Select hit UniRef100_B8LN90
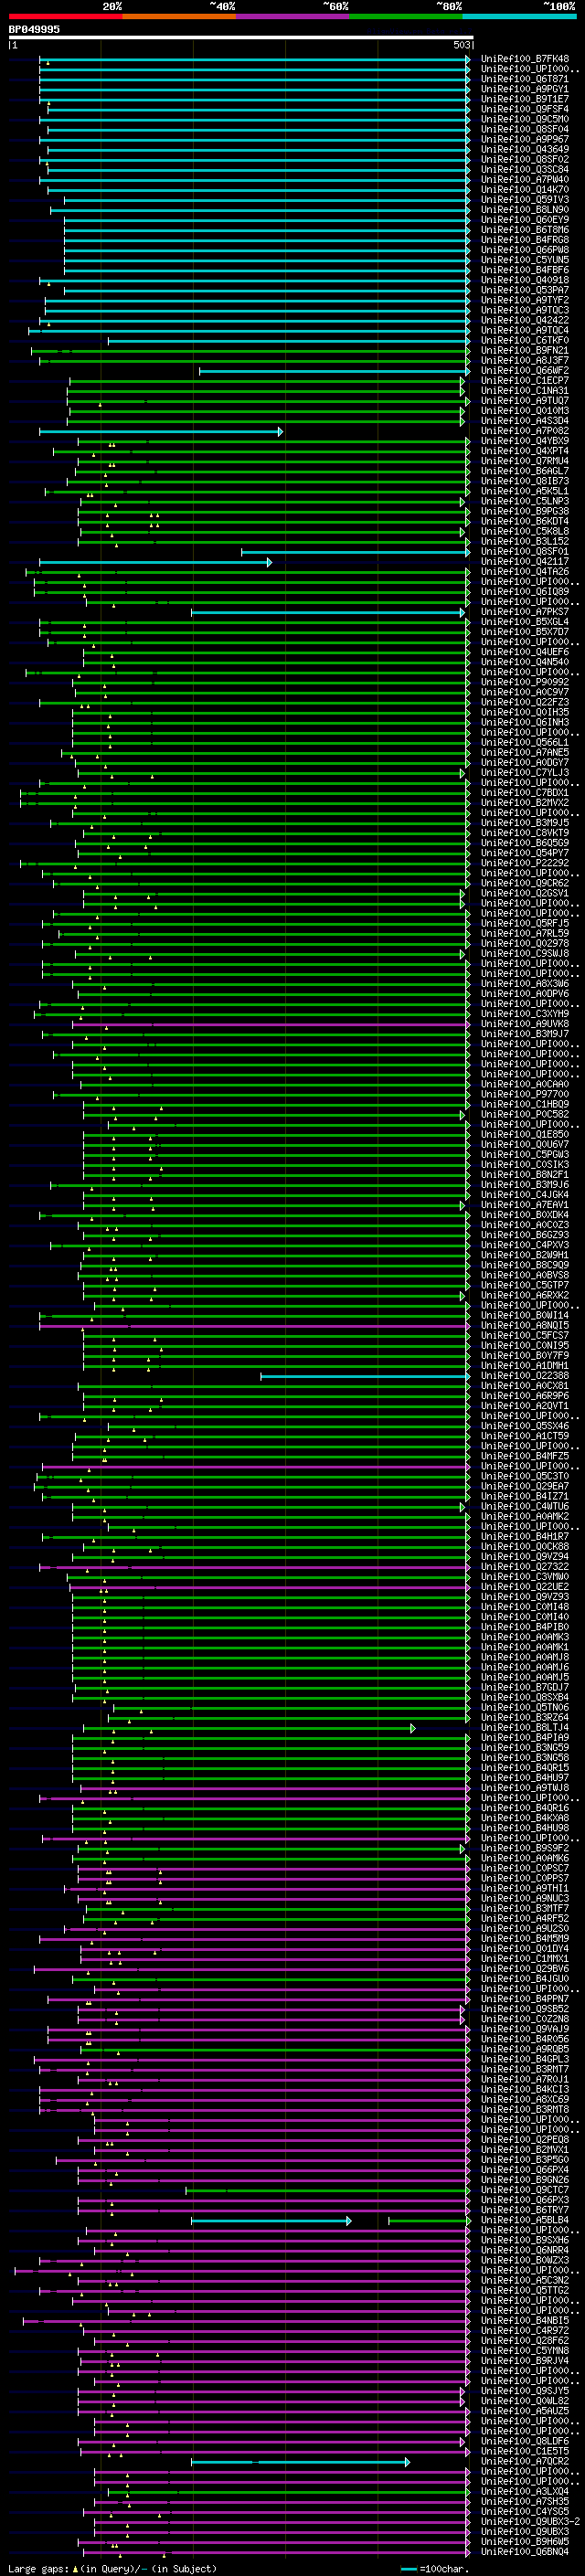 point(525,209)
